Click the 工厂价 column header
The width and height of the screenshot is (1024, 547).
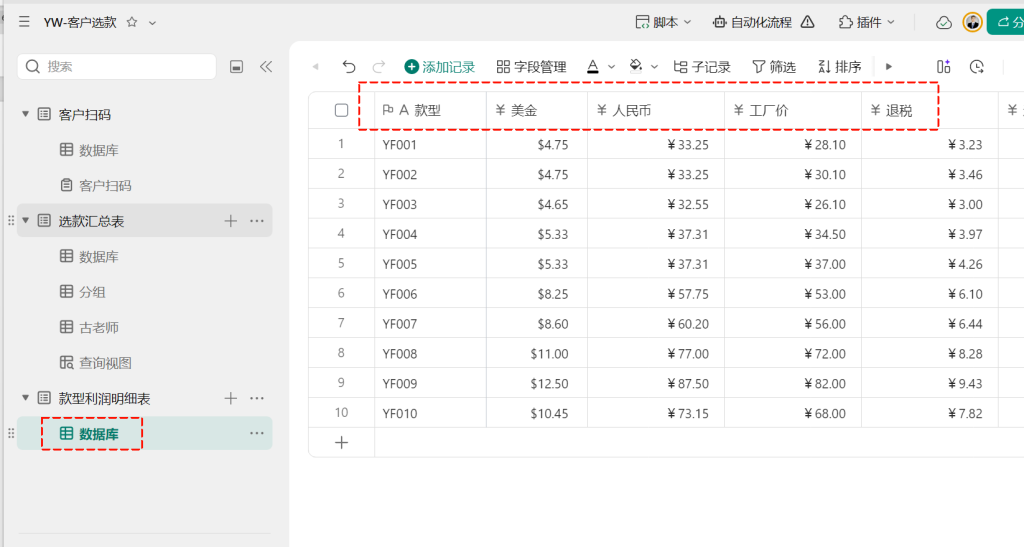[793, 110]
